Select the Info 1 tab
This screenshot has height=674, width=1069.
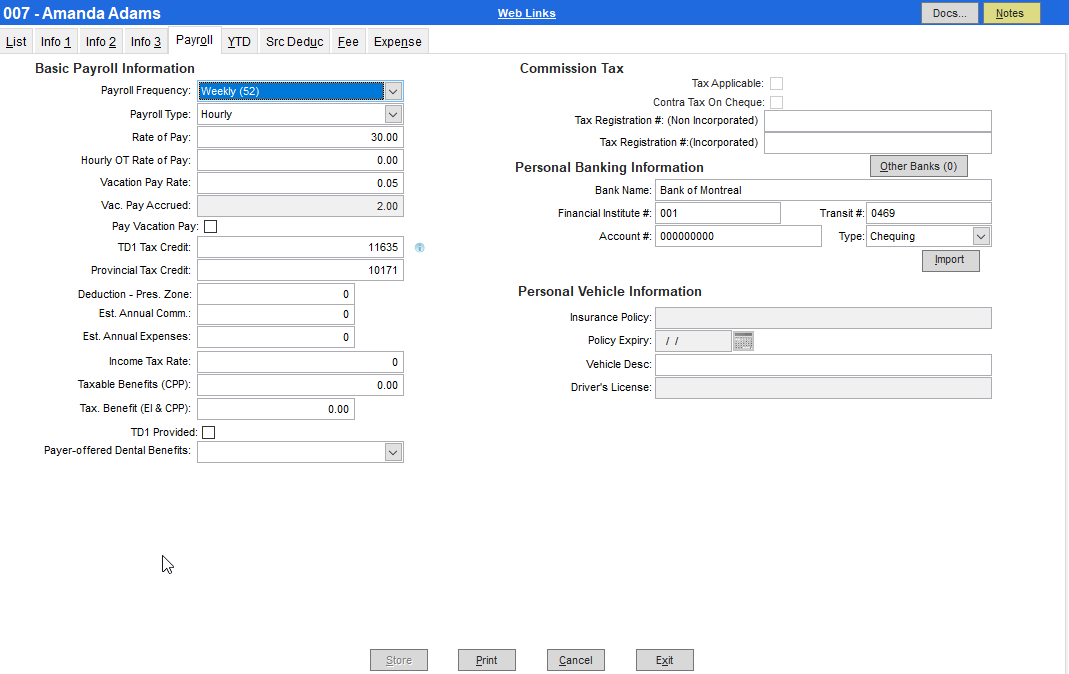point(55,41)
